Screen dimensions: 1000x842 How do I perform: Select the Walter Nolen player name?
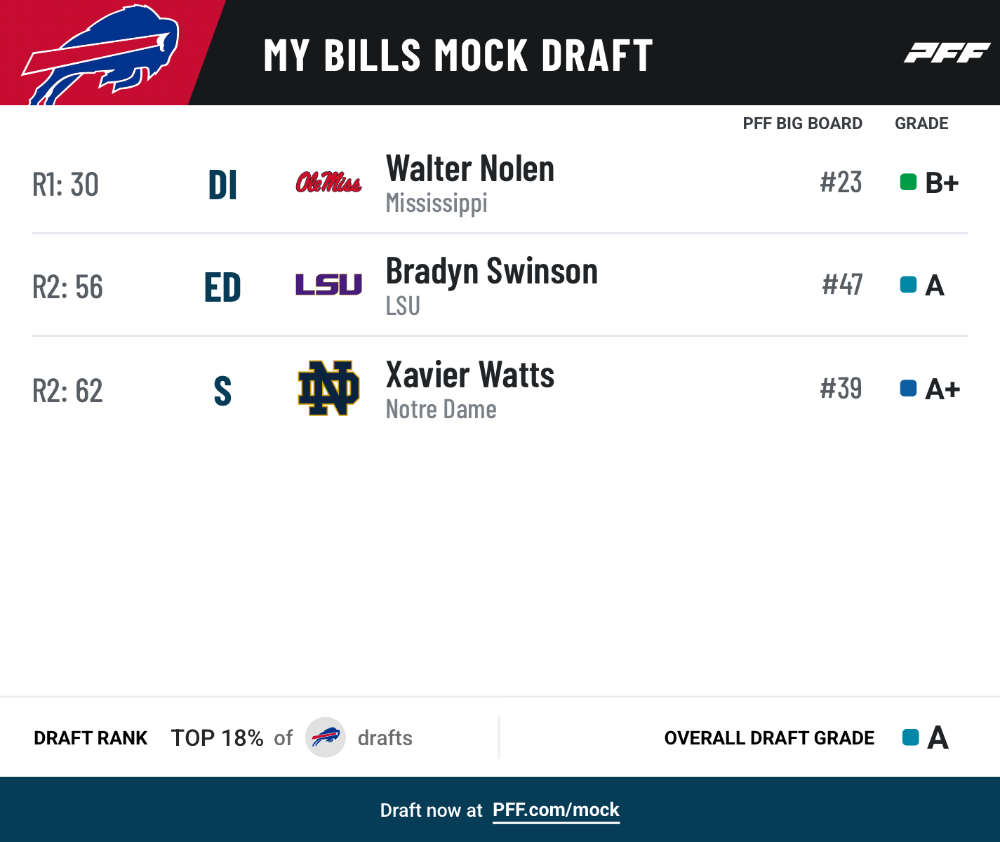[x=470, y=169]
